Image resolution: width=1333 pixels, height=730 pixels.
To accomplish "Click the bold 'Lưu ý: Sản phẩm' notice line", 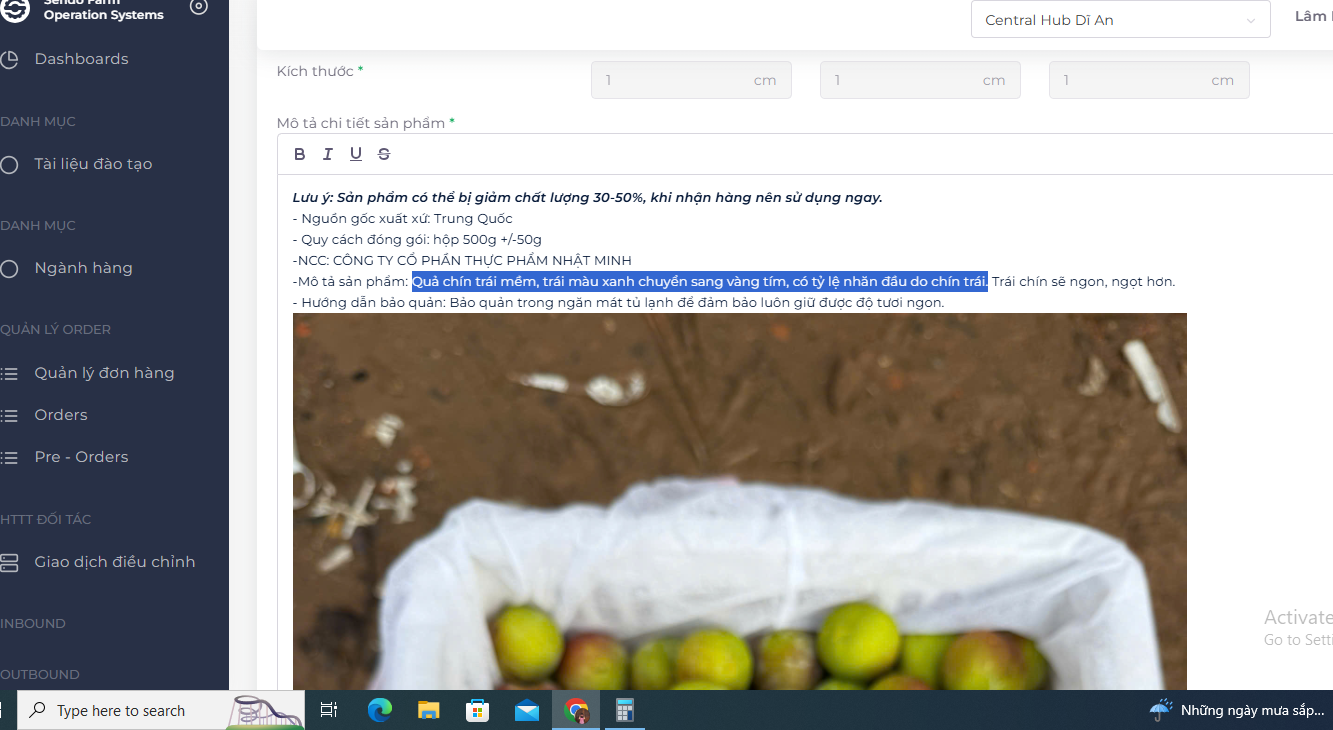I will 587,197.
